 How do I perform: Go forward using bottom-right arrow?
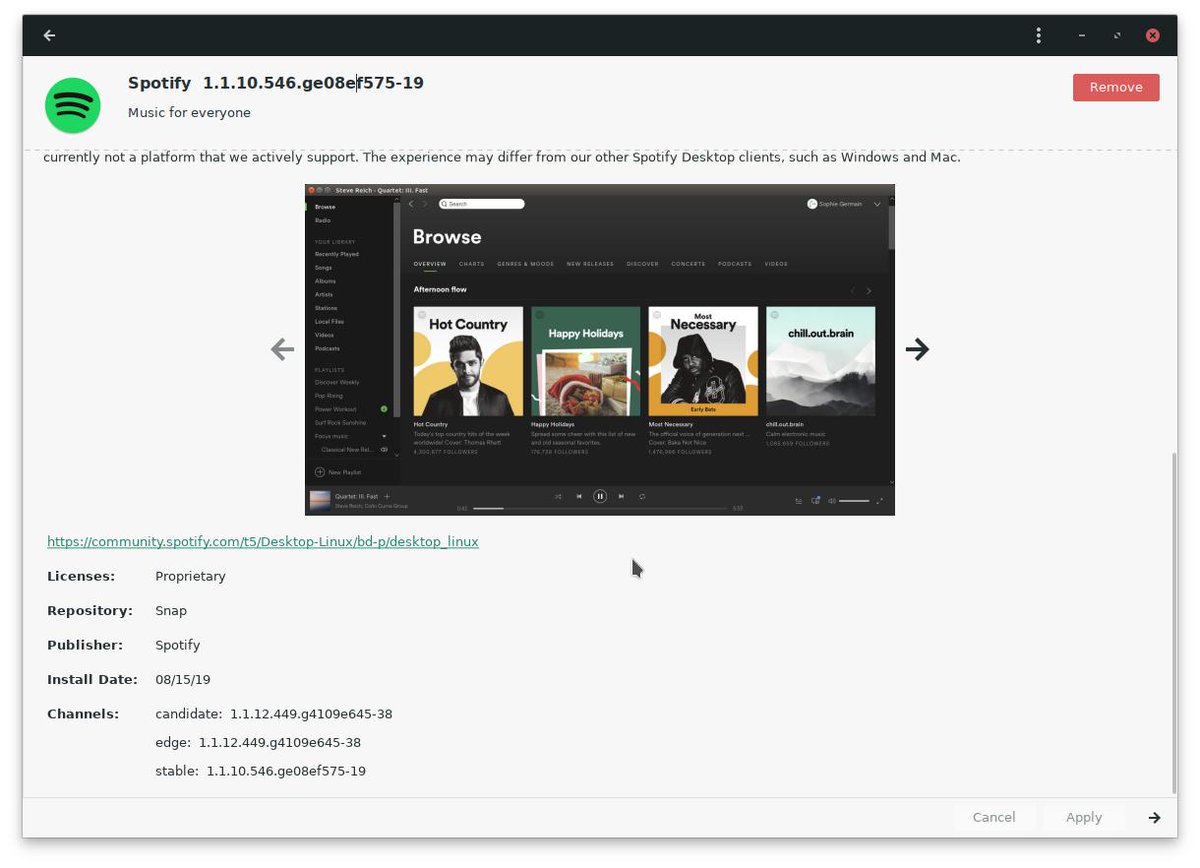pos(1154,817)
